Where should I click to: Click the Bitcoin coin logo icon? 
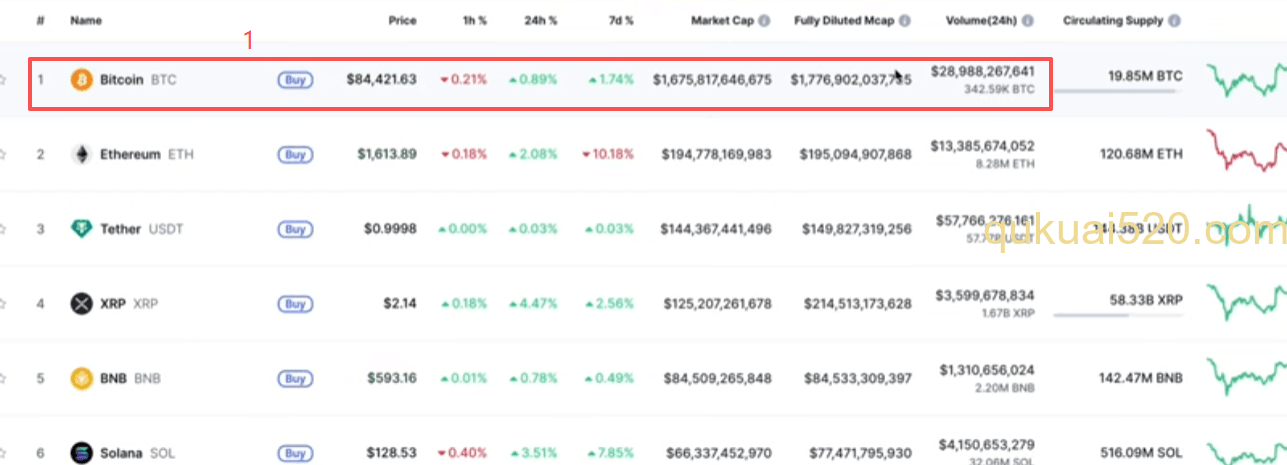pyautogui.click(x=81, y=80)
